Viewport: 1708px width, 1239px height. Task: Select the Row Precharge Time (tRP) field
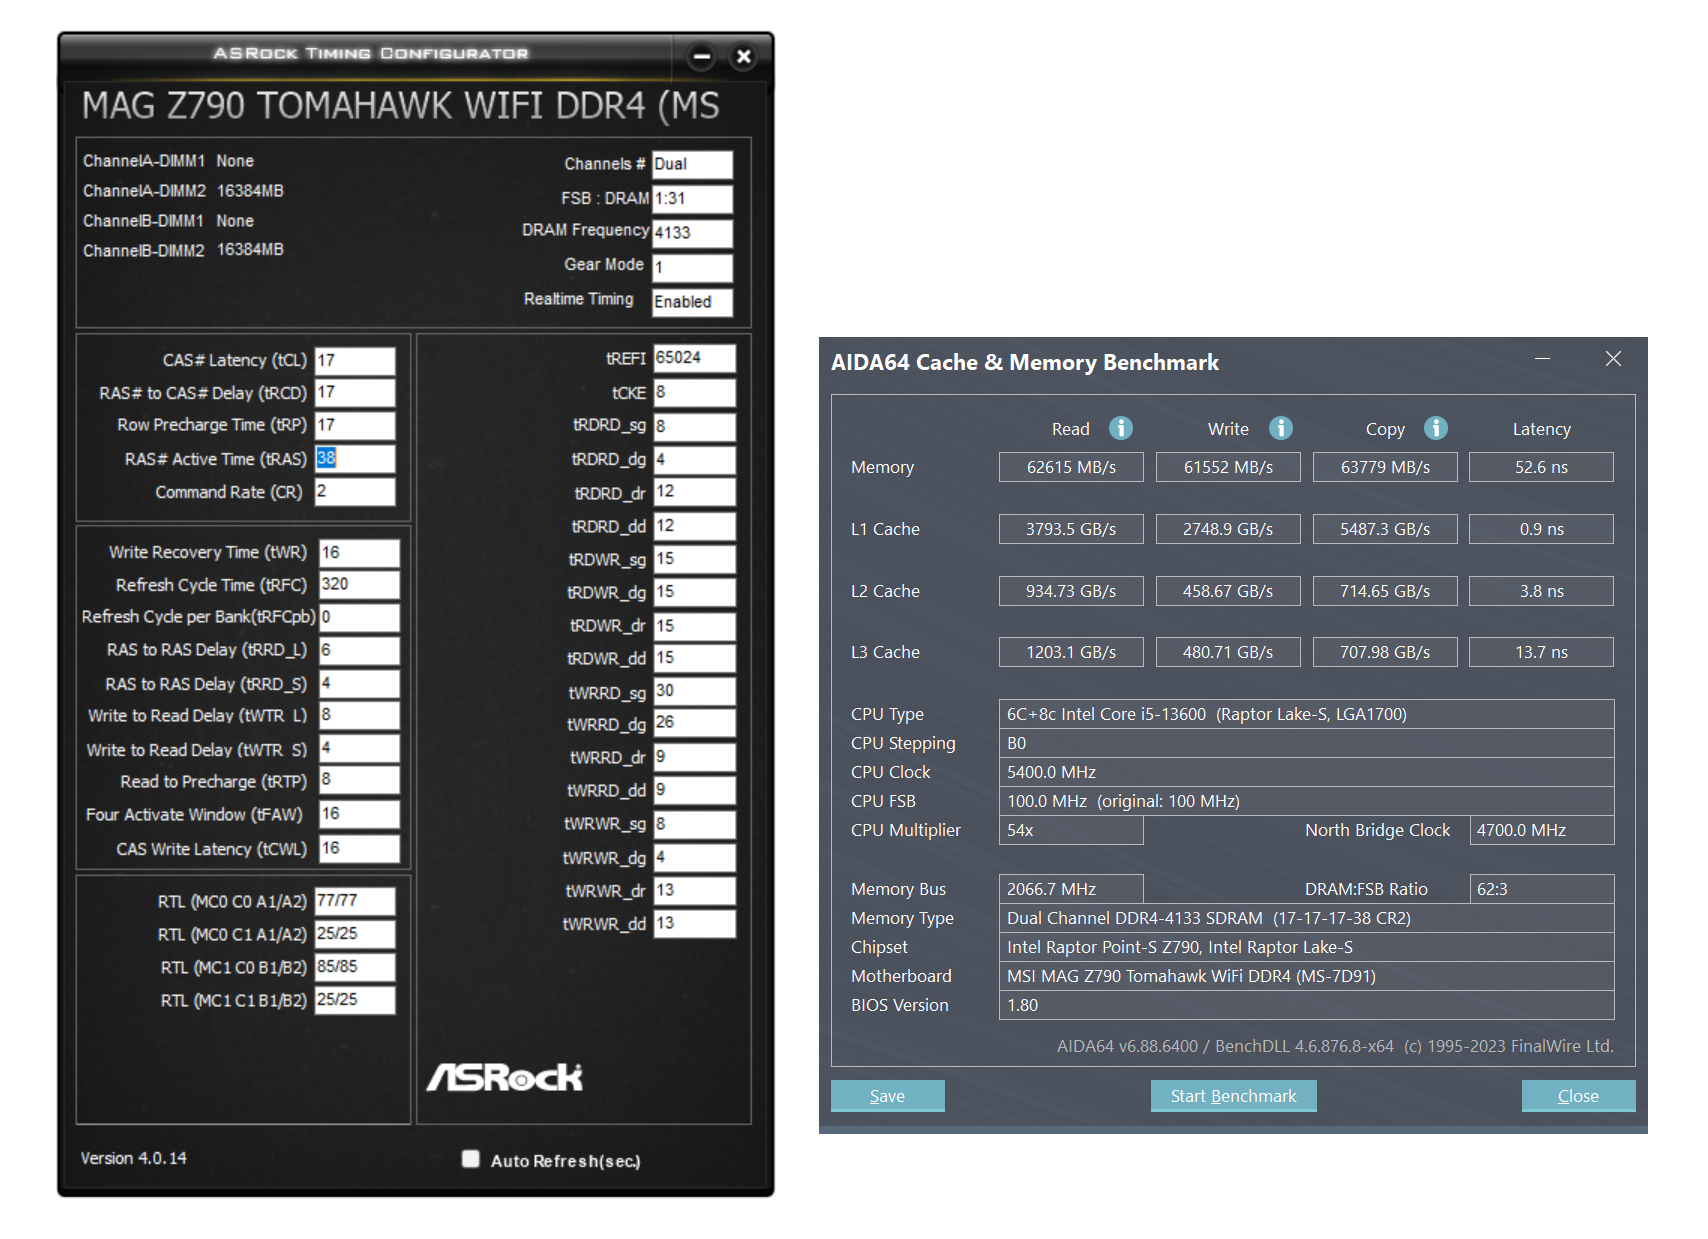pyautogui.click(x=355, y=425)
